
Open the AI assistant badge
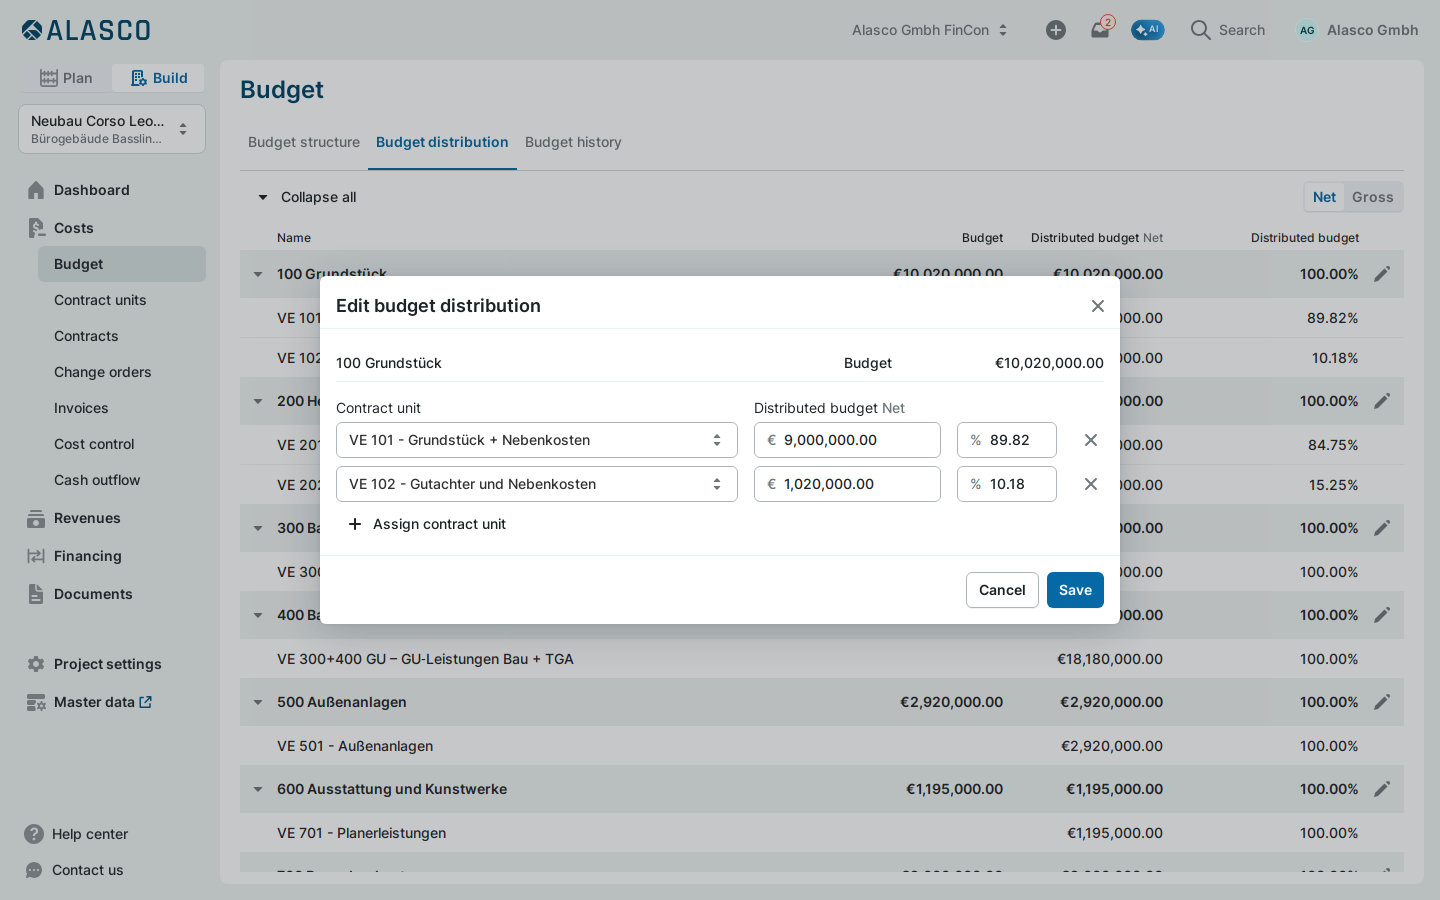[x=1148, y=30]
